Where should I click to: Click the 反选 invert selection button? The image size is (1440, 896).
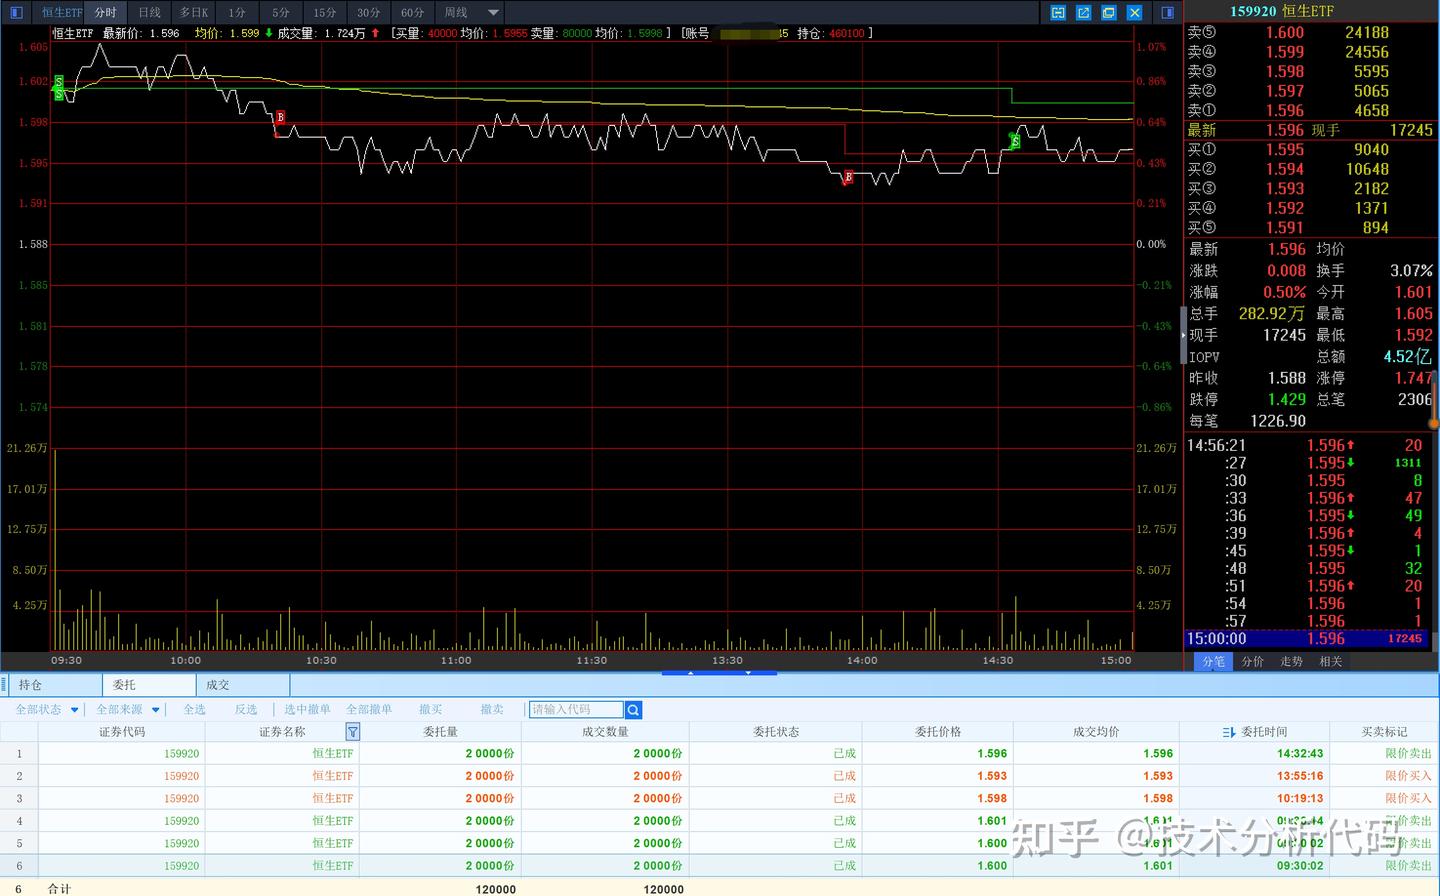[x=246, y=710]
